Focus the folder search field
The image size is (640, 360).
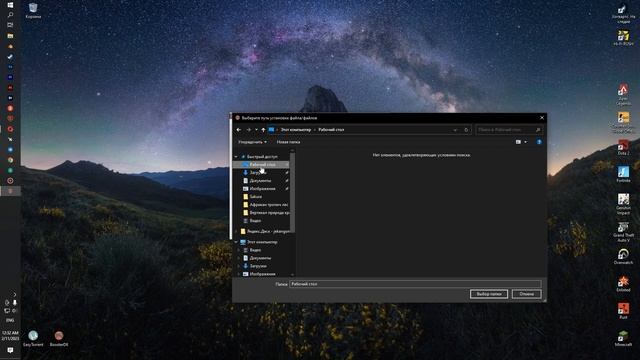point(509,130)
